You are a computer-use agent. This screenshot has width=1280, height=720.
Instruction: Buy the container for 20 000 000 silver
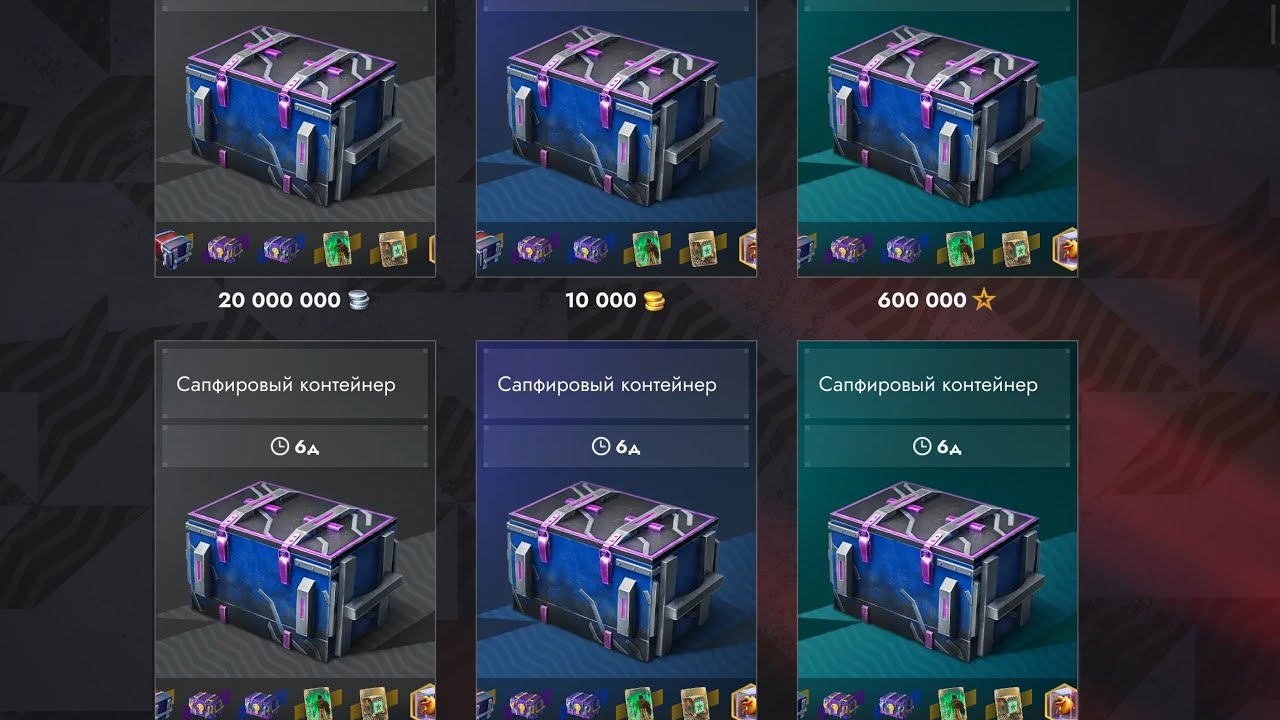click(x=294, y=300)
